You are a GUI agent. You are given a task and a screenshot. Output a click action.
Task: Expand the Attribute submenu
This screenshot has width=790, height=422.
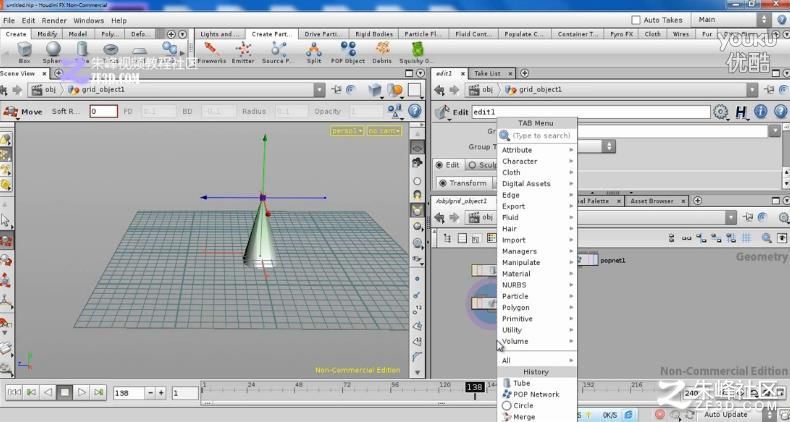click(x=537, y=150)
